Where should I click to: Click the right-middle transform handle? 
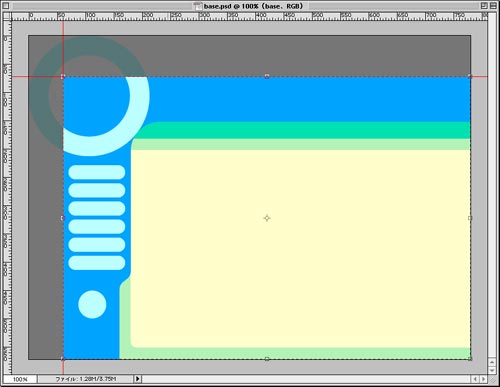(x=470, y=218)
